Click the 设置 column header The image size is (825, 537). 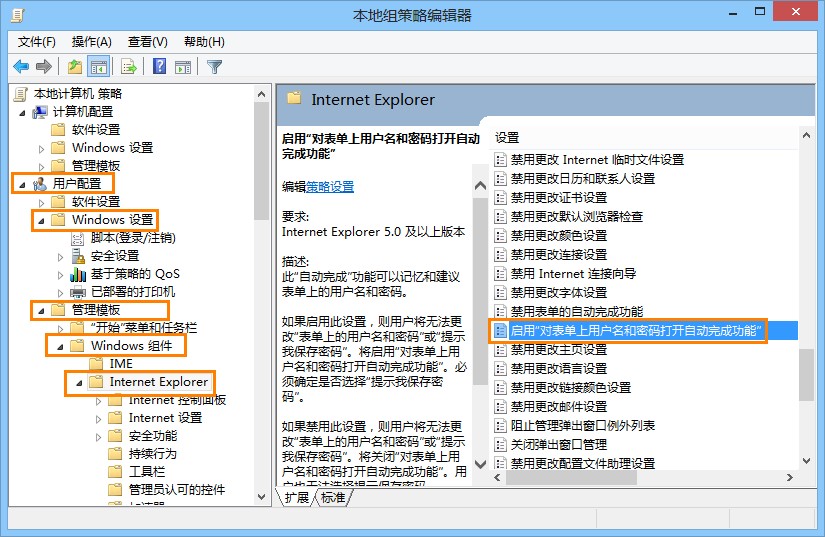pos(508,137)
